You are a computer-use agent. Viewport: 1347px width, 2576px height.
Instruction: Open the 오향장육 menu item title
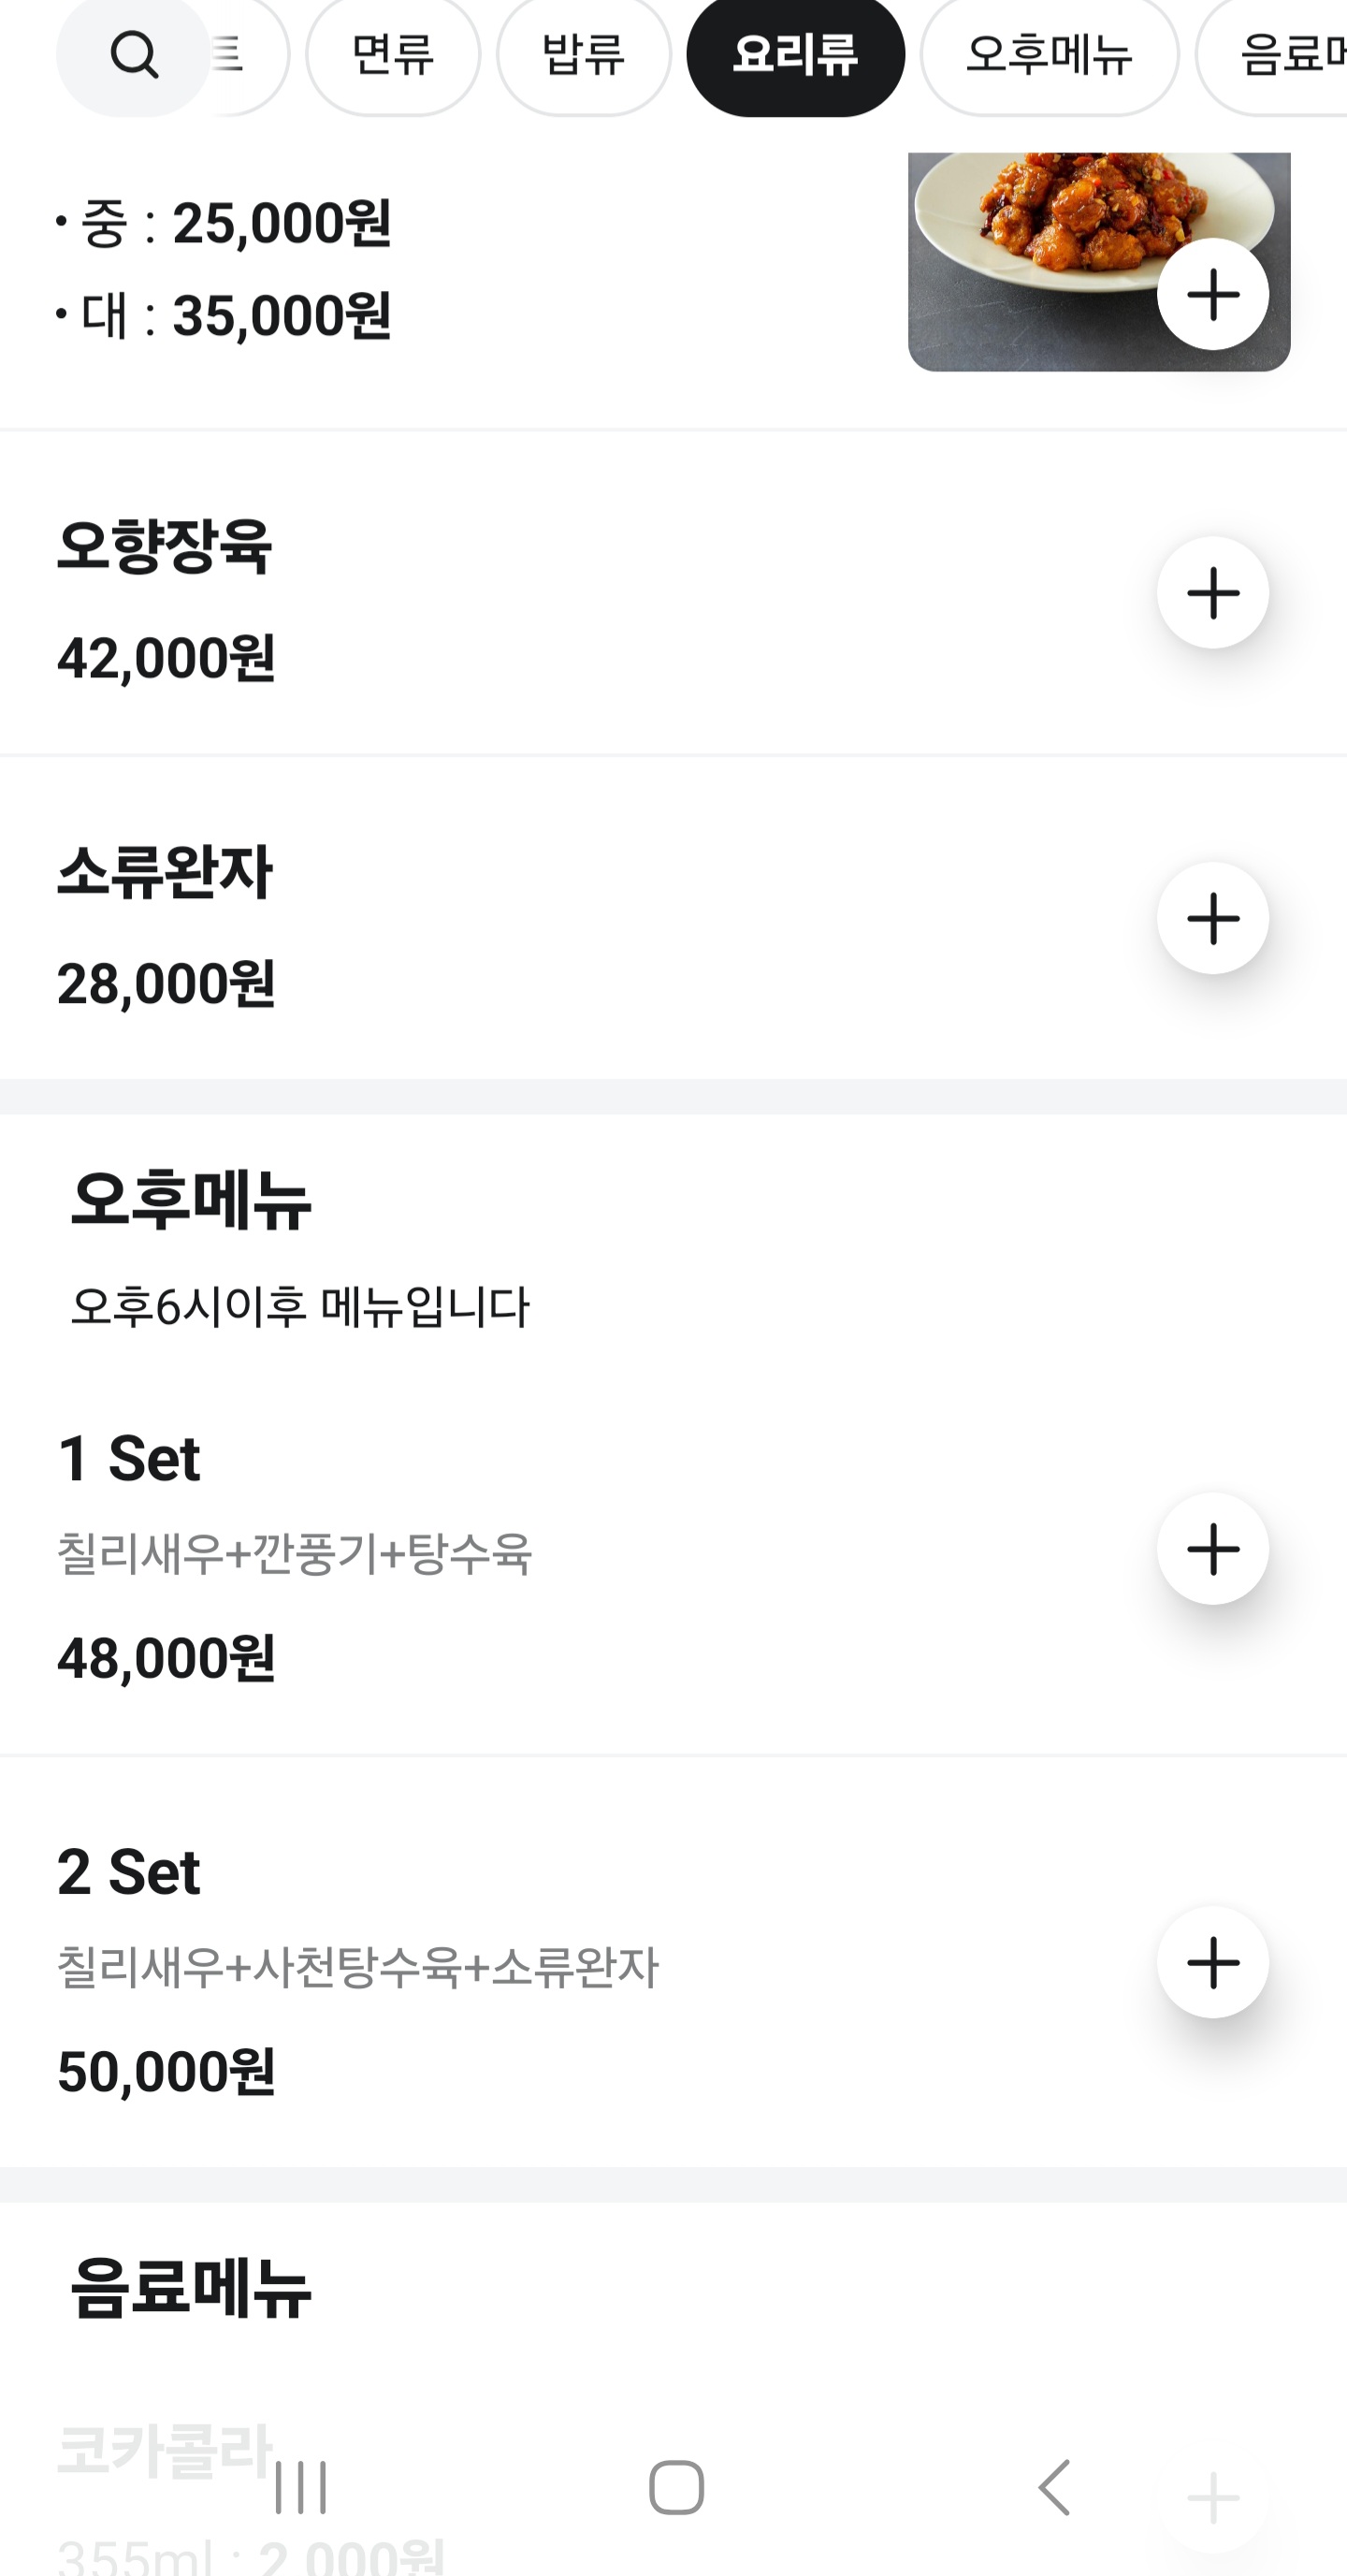pyautogui.click(x=165, y=546)
